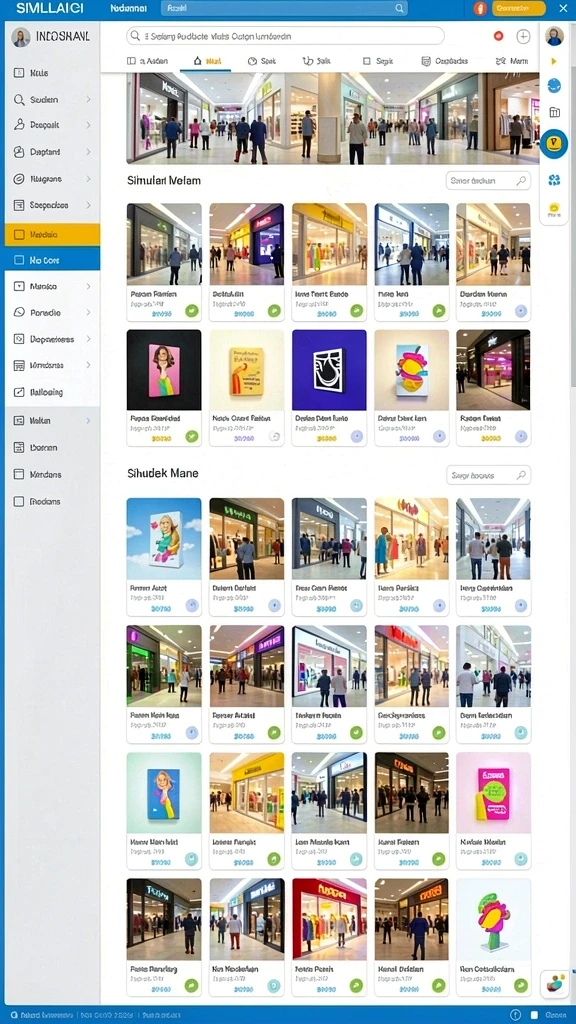The image size is (576, 1024).
Task: Click the magnifier in the 'Sihudek Mane' section search
Action: (x=521, y=475)
